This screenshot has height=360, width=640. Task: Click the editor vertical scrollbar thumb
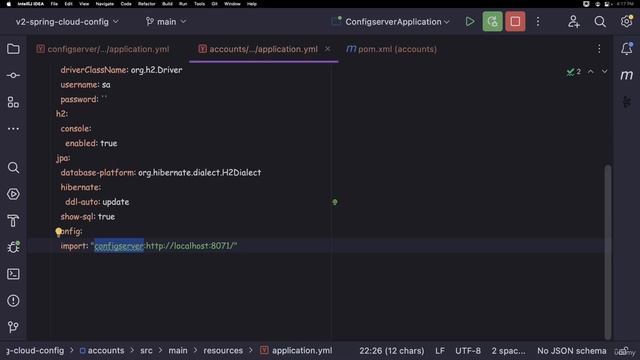(608, 251)
